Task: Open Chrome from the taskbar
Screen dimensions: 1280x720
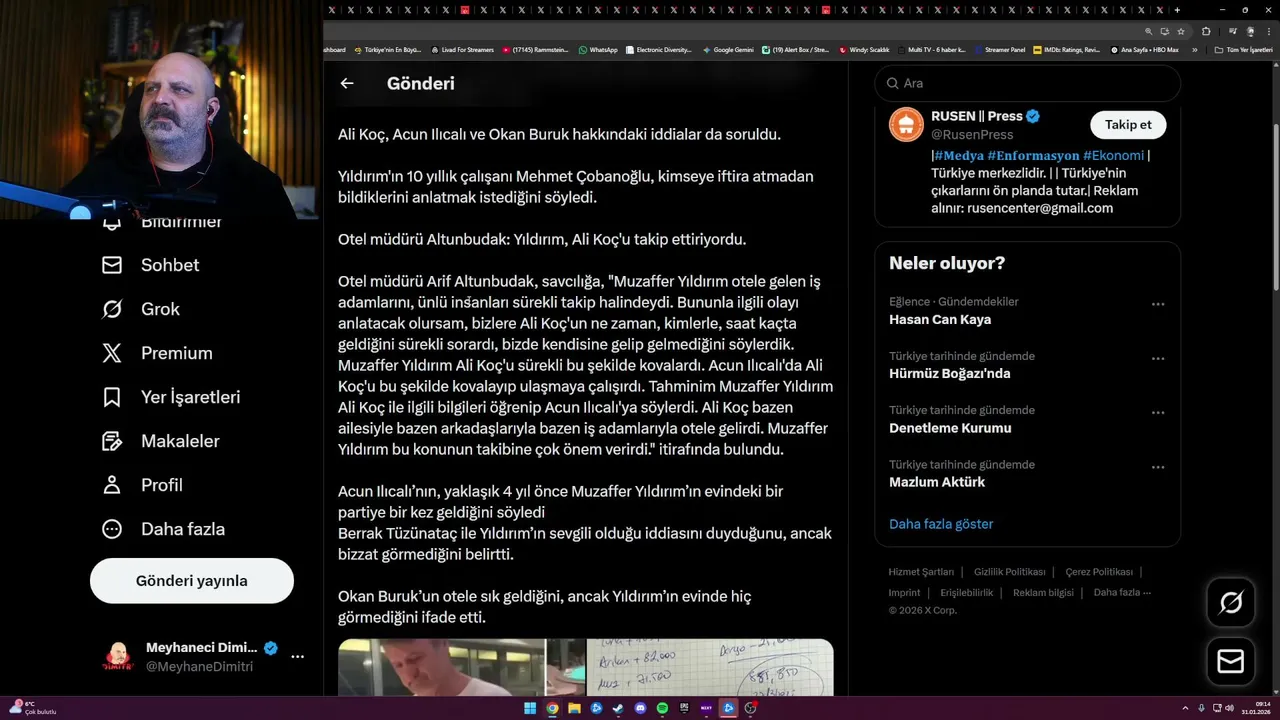Action: click(552, 708)
